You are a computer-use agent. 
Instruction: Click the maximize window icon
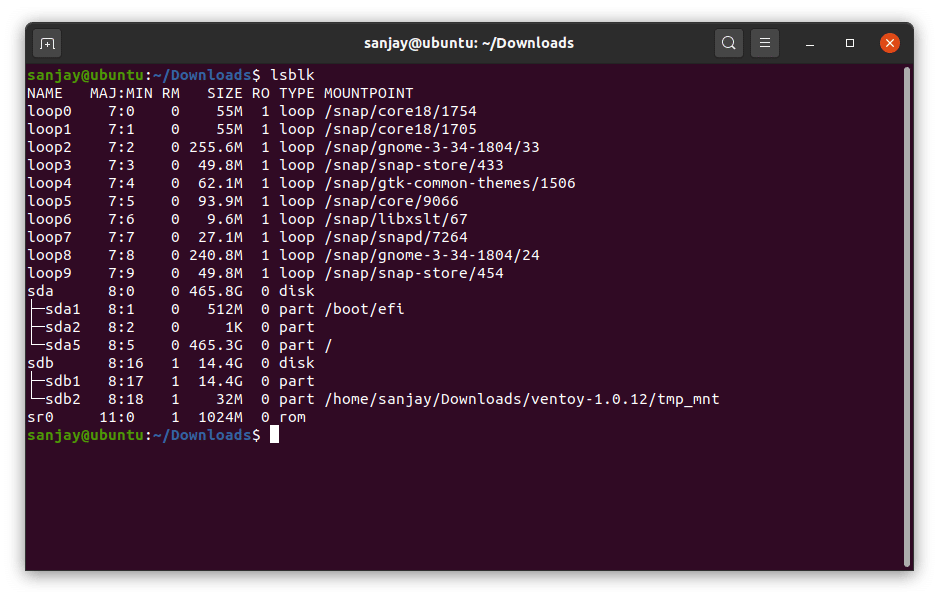pos(851,43)
